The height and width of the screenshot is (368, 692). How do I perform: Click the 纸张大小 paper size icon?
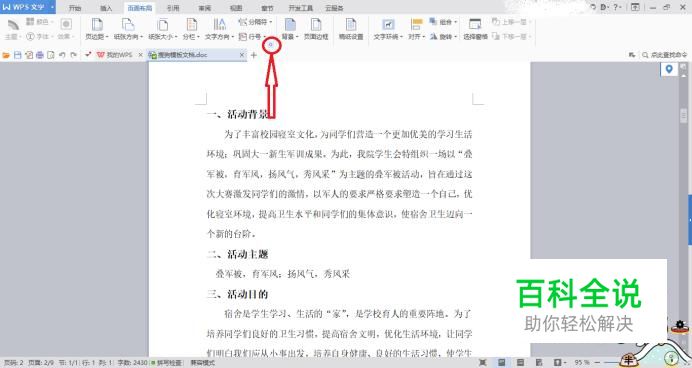coord(162,24)
